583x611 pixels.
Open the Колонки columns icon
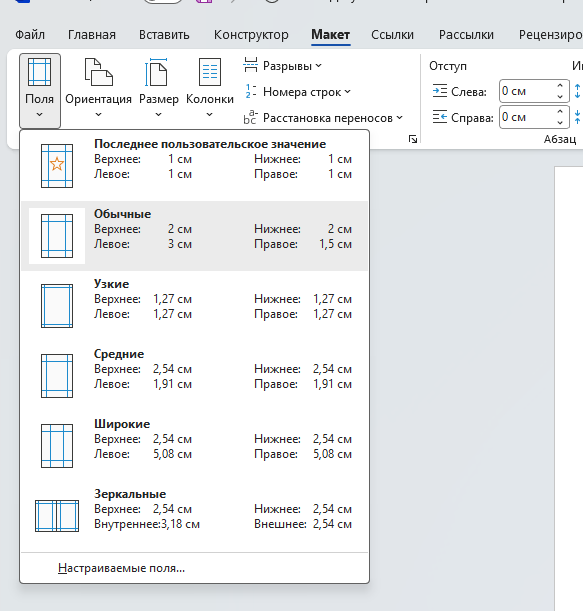pyautogui.click(x=210, y=72)
